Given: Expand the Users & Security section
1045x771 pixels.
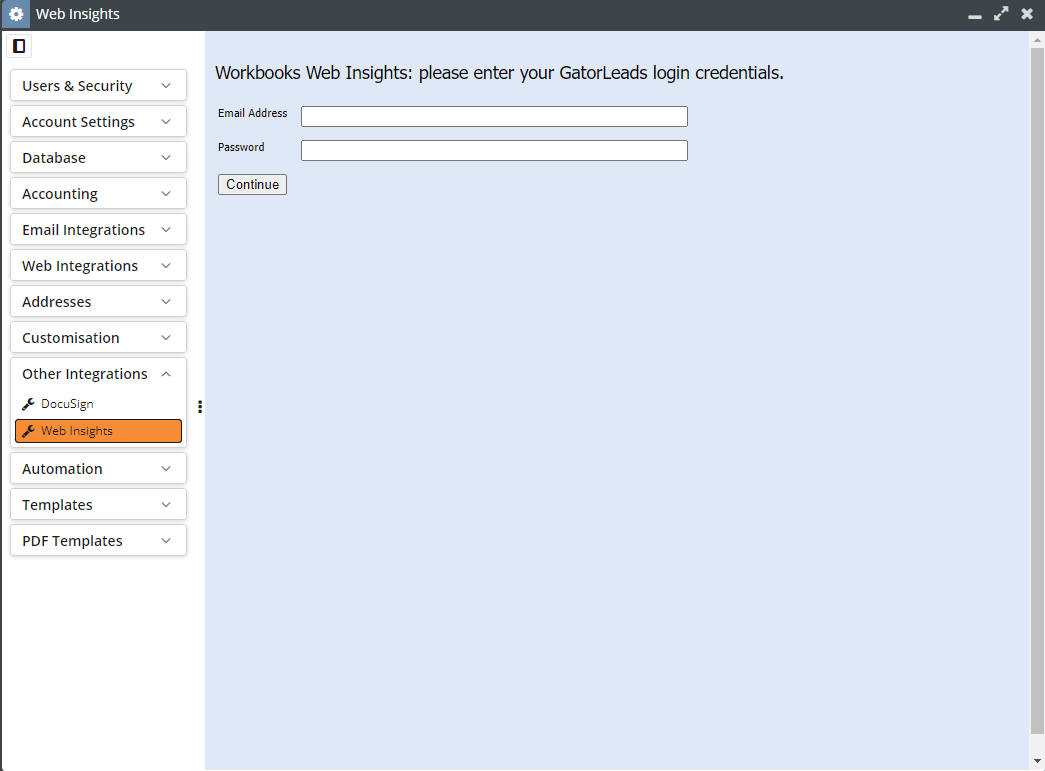Looking at the screenshot, I should click(98, 86).
